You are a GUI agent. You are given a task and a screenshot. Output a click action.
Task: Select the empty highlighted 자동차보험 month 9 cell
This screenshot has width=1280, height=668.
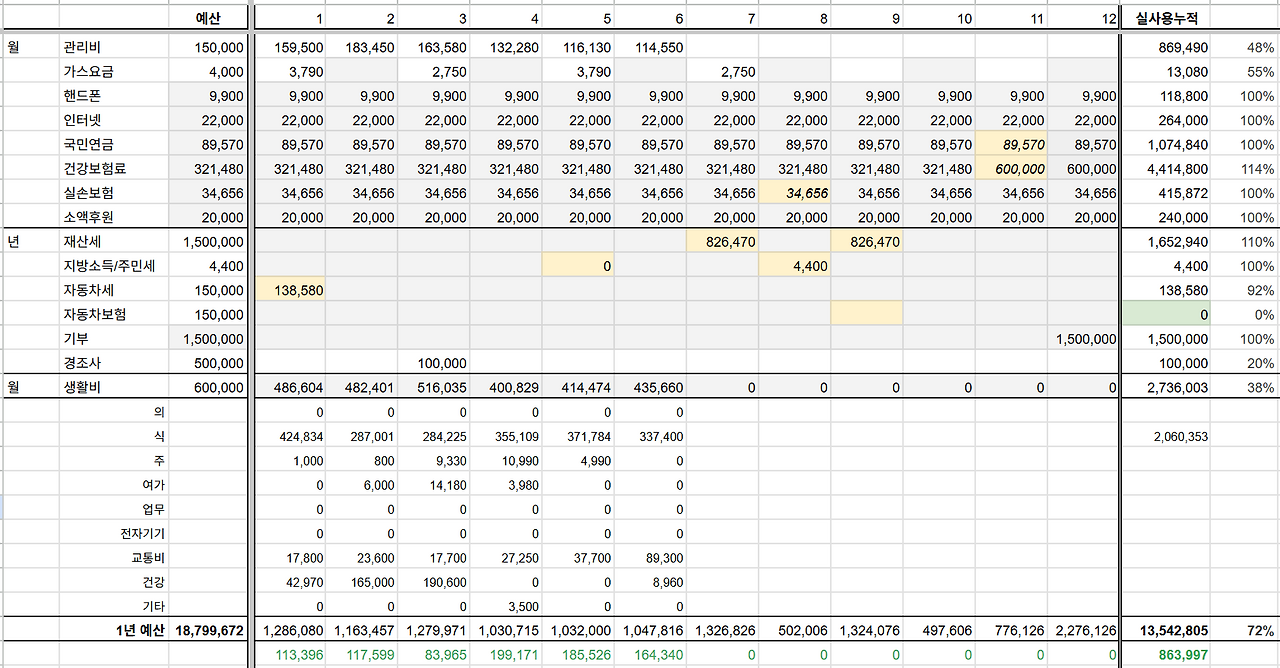pyautogui.click(x=866, y=314)
